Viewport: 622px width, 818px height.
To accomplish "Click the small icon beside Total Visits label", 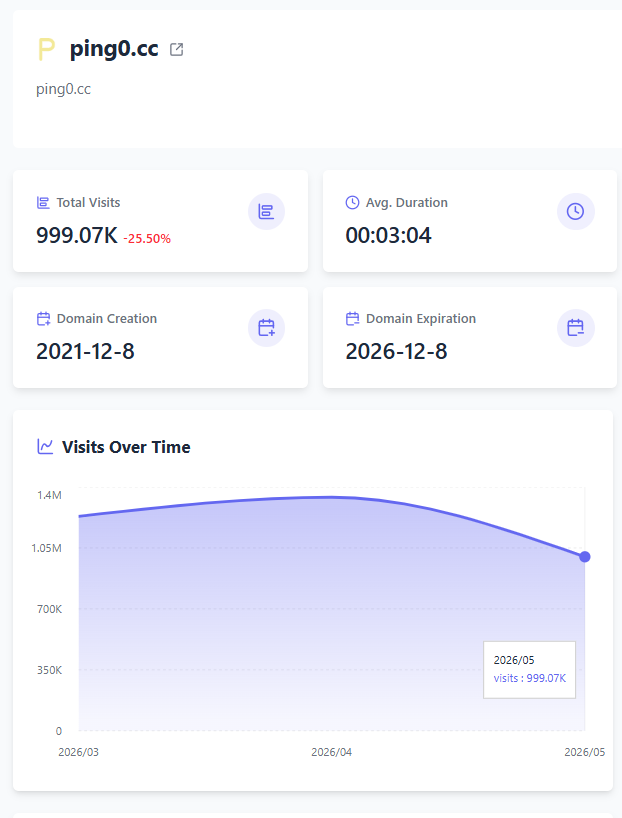I will (43, 202).
